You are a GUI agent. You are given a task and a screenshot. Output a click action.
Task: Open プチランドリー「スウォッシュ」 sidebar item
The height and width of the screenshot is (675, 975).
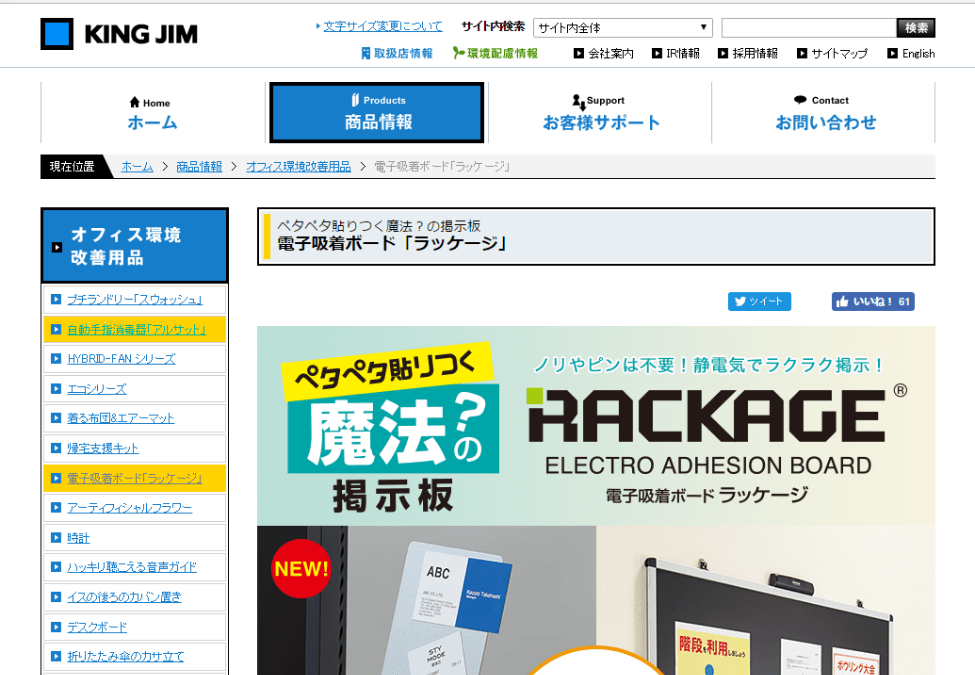tap(135, 300)
